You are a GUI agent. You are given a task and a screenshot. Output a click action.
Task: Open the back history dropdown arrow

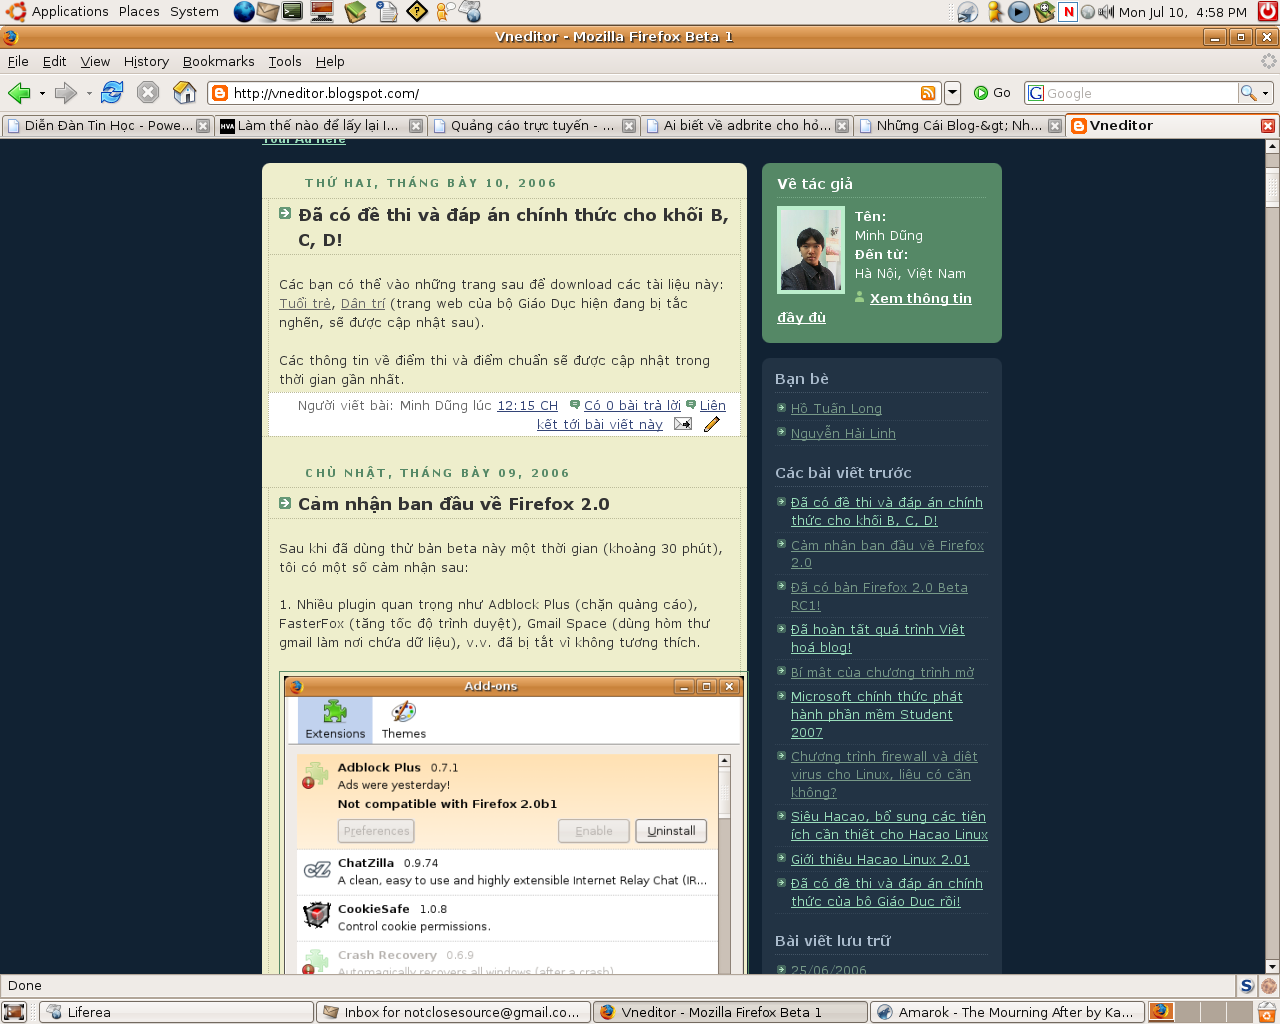coord(42,94)
